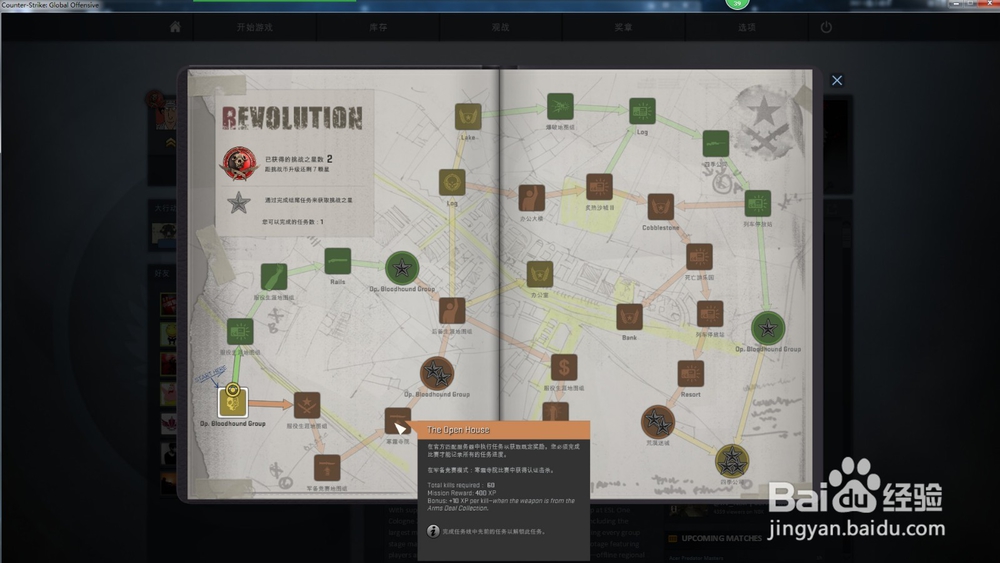
Task: Click the Operation Bloodhound coin emblem
Action: point(239,163)
